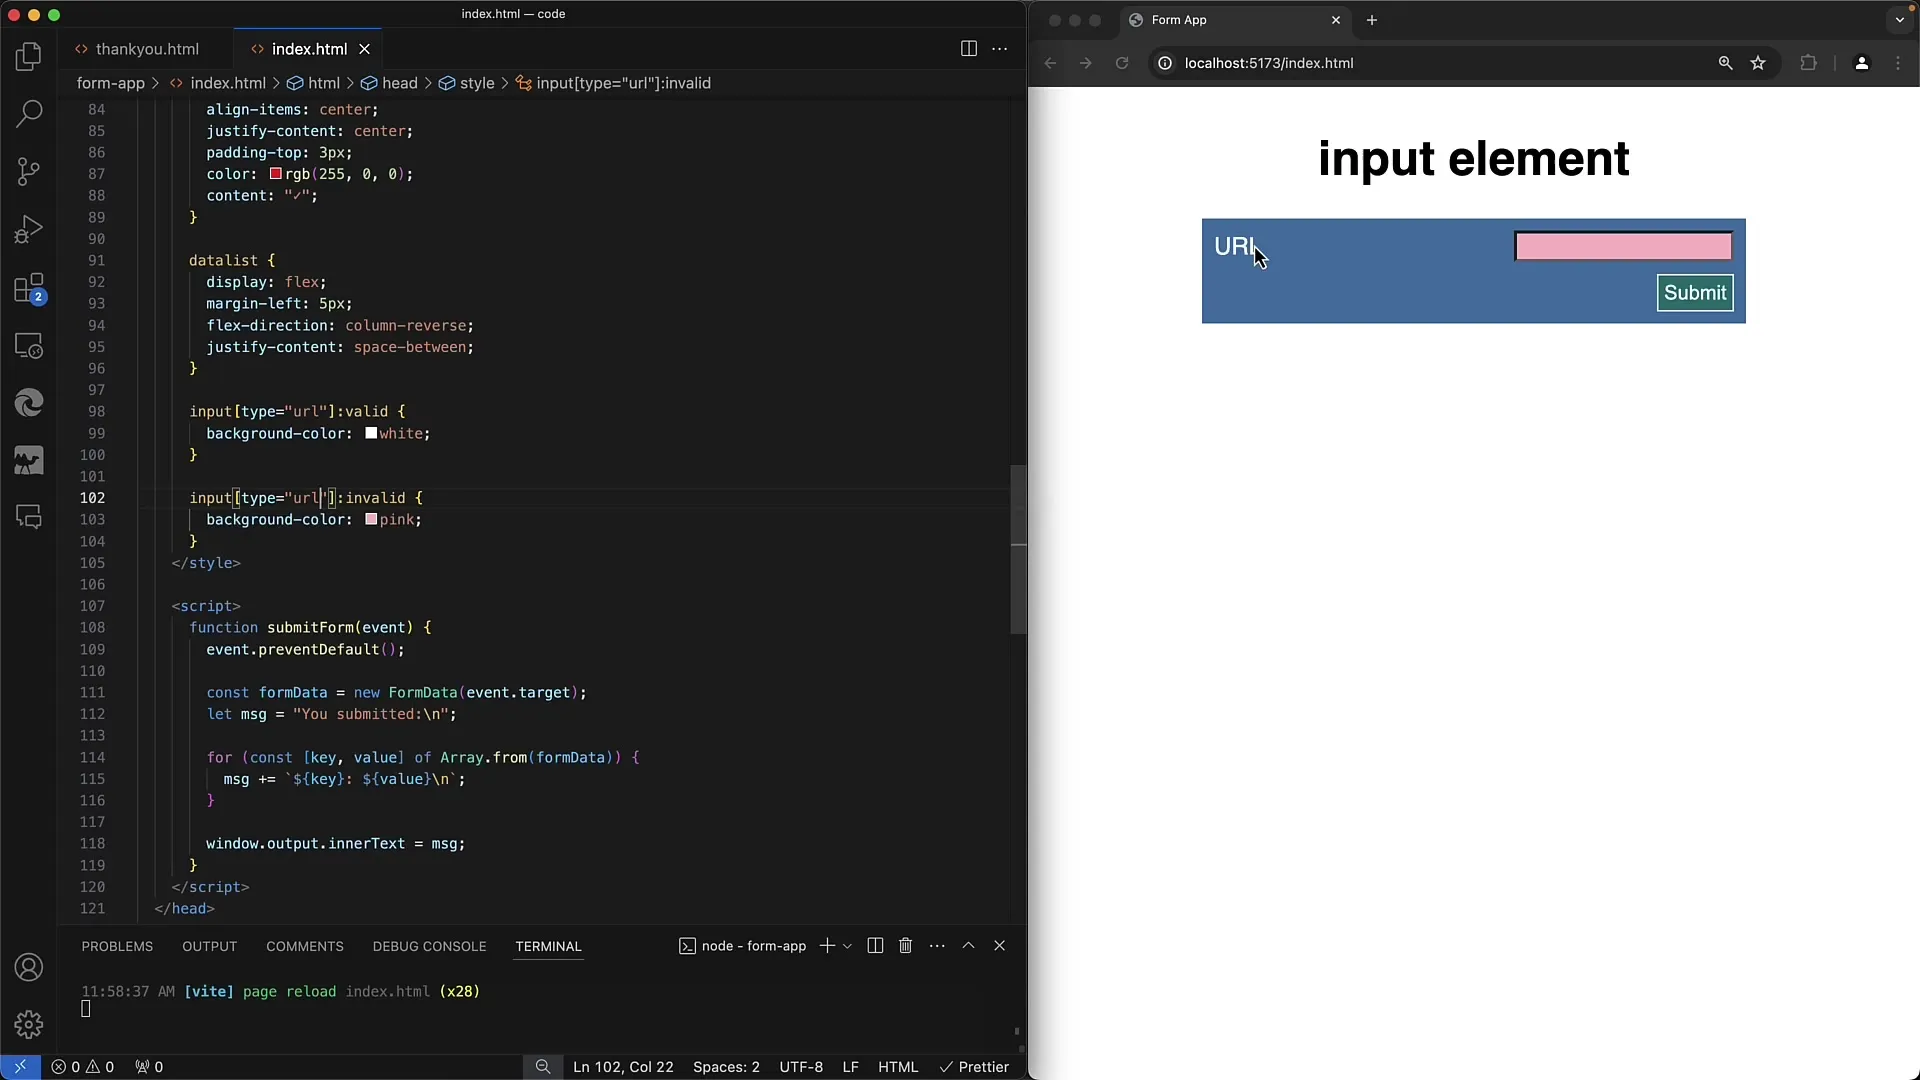Select the Terminal tab in bottom panel
The height and width of the screenshot is (1080, 1920).
(x=549, y=945)
